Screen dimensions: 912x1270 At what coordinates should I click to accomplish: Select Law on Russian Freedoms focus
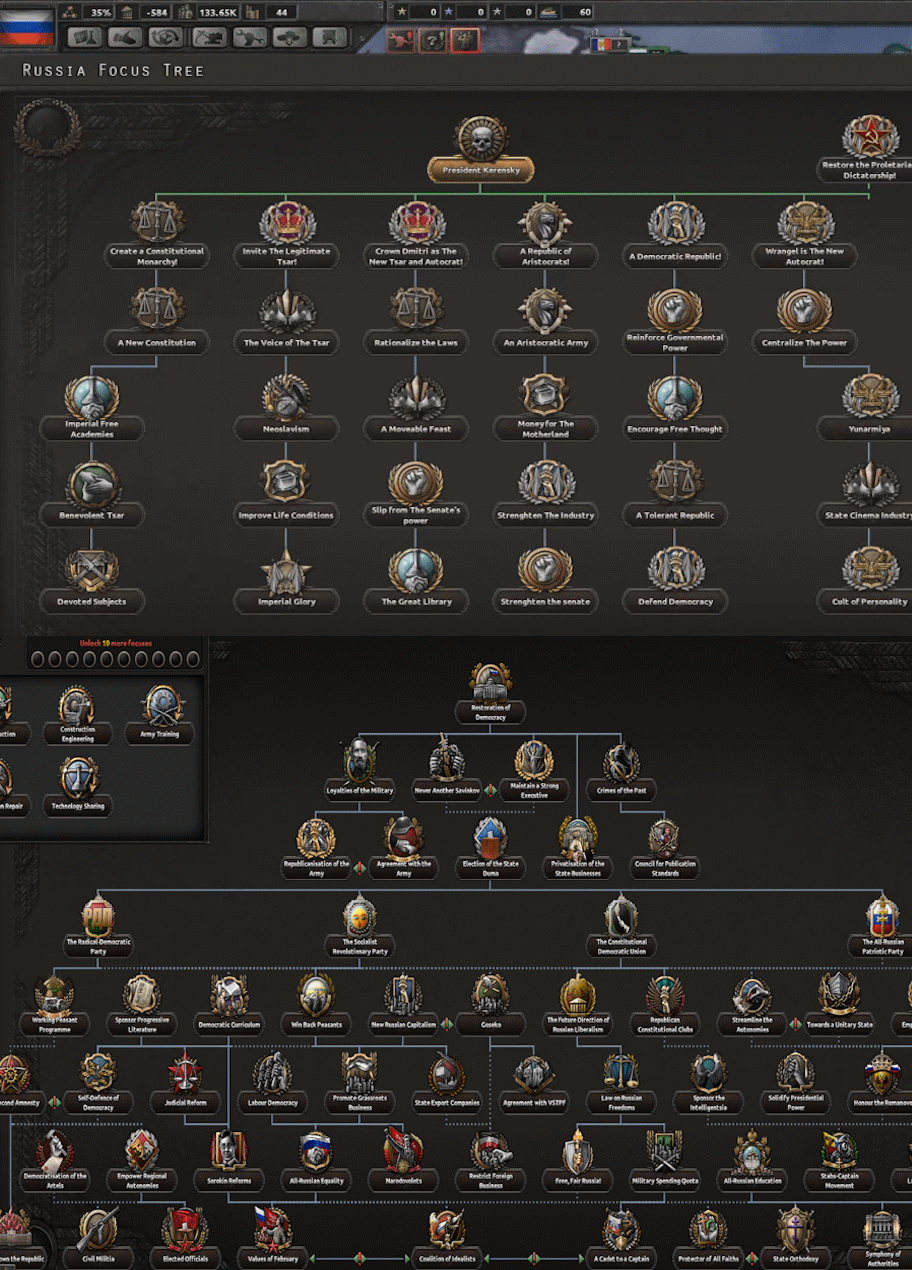(x=621, y=1082)
